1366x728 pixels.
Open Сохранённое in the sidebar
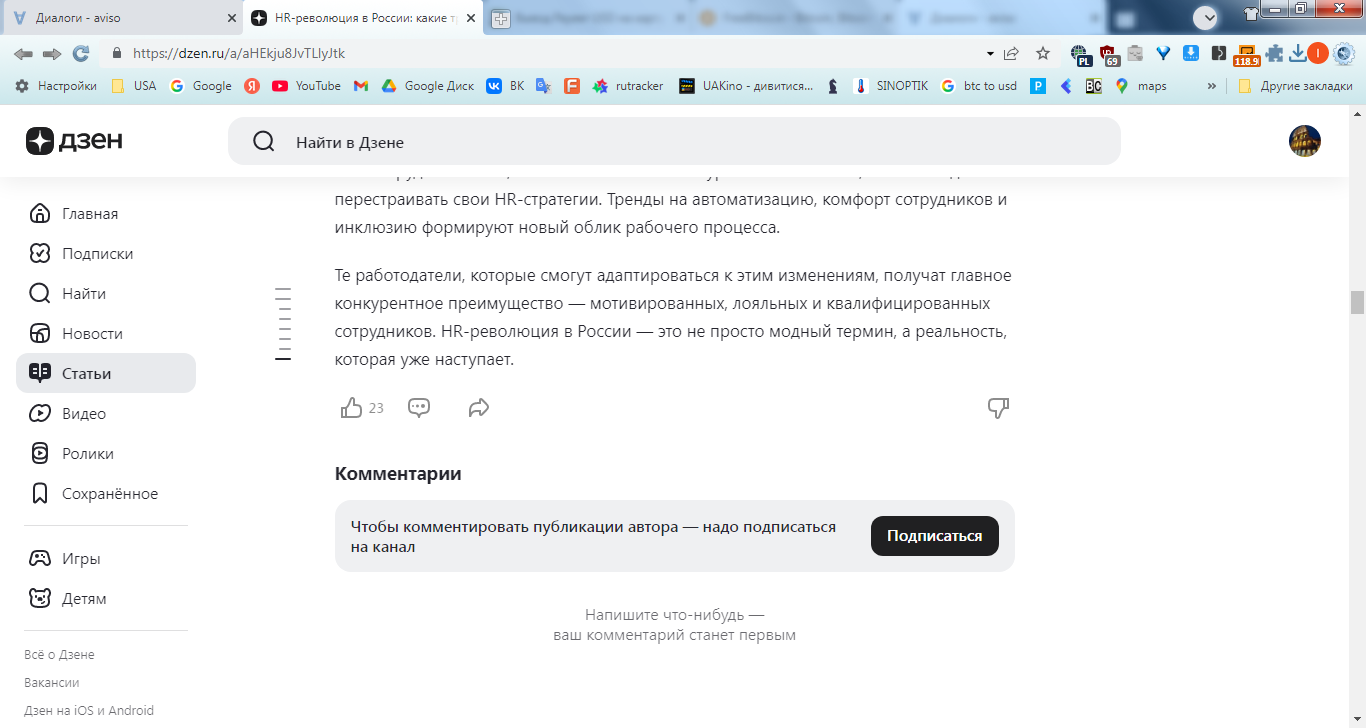[x=106, y=494]
